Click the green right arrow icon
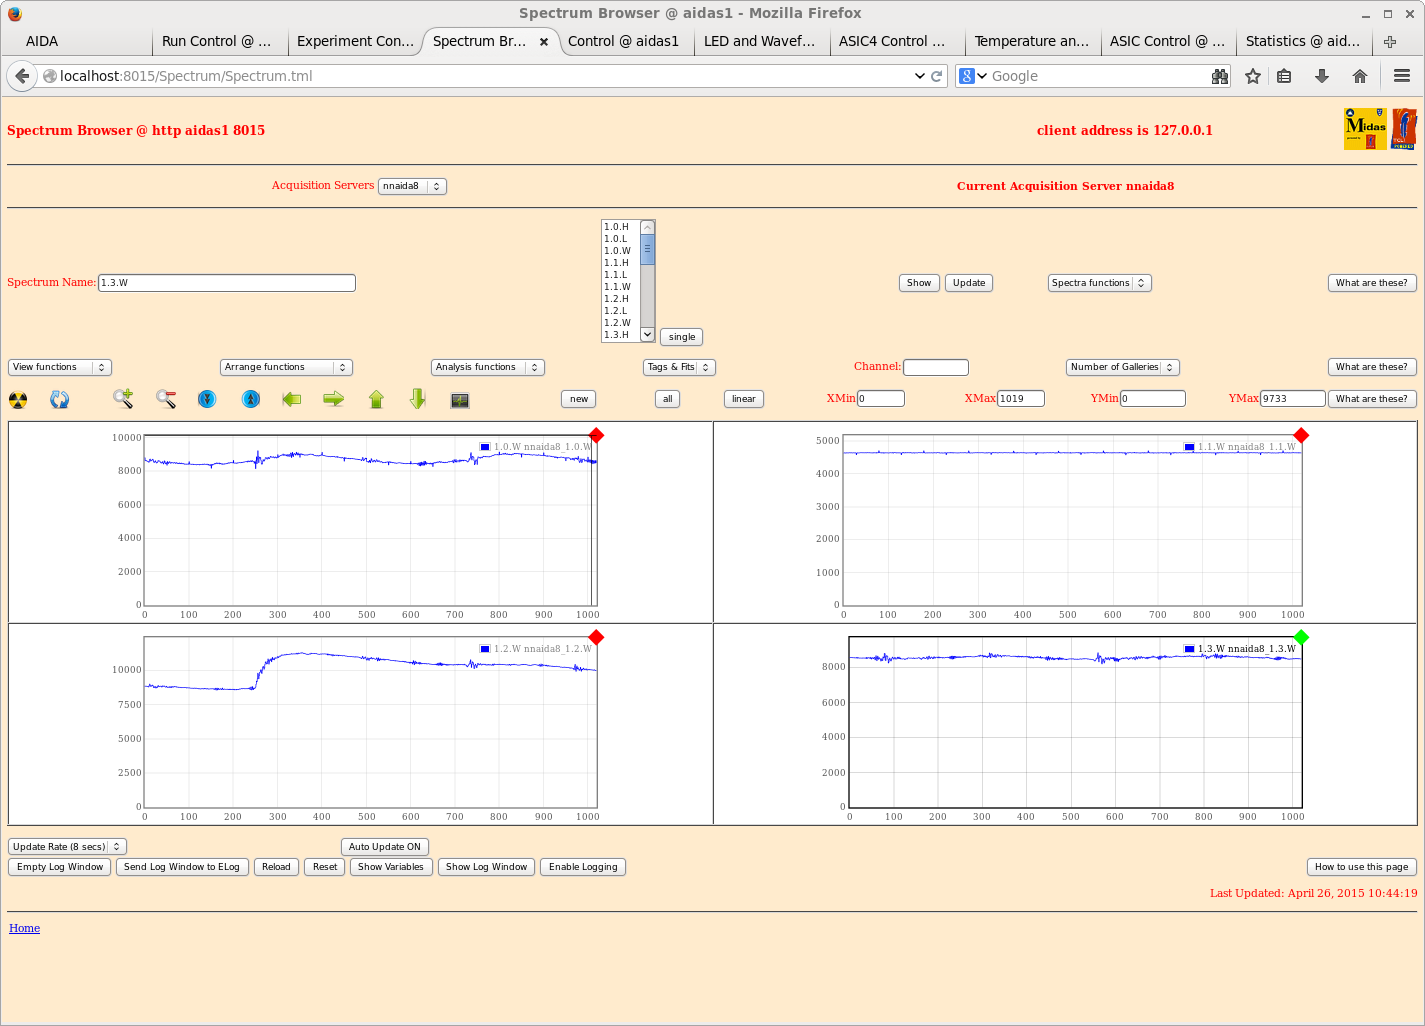The width and height of the screenshot is (1425, 1026). (334, 399)
